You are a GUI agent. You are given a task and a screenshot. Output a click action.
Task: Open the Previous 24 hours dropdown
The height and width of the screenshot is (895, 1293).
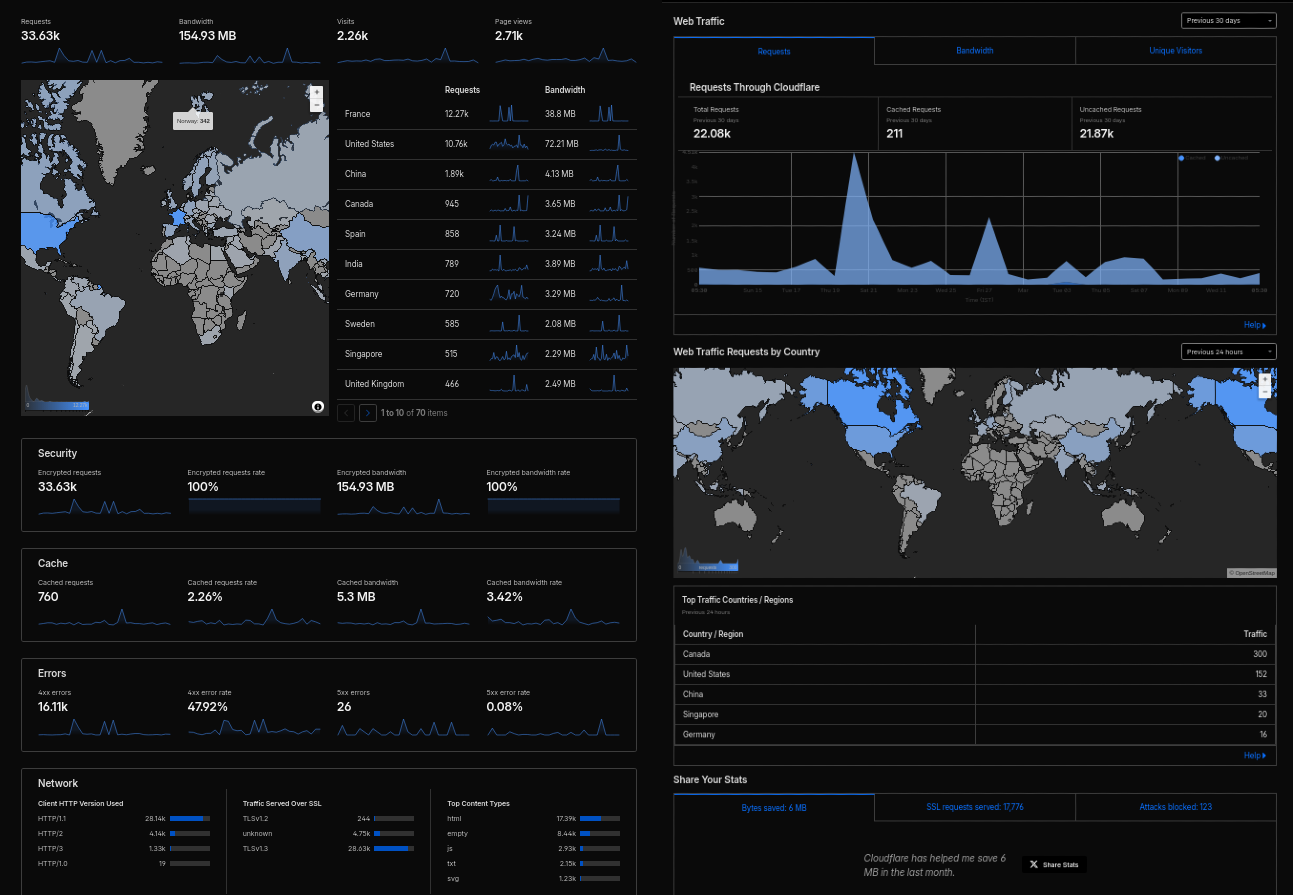coord(1228,351)
